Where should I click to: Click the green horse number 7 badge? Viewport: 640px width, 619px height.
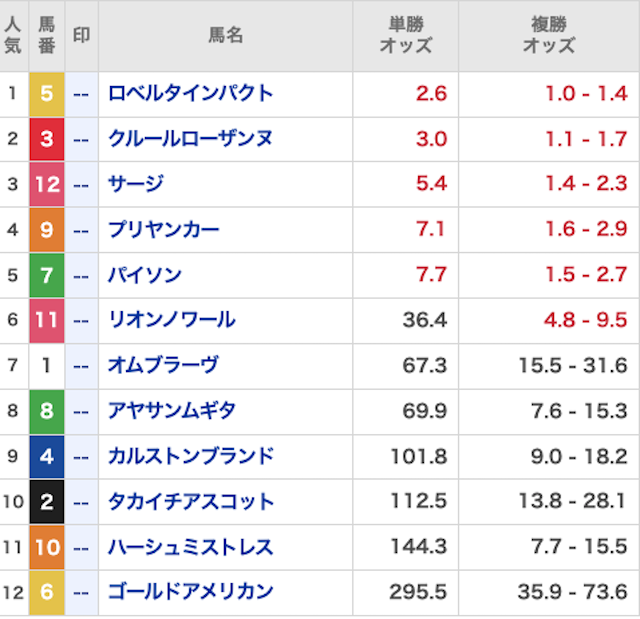pyautogui.click(x=46, y=275)
